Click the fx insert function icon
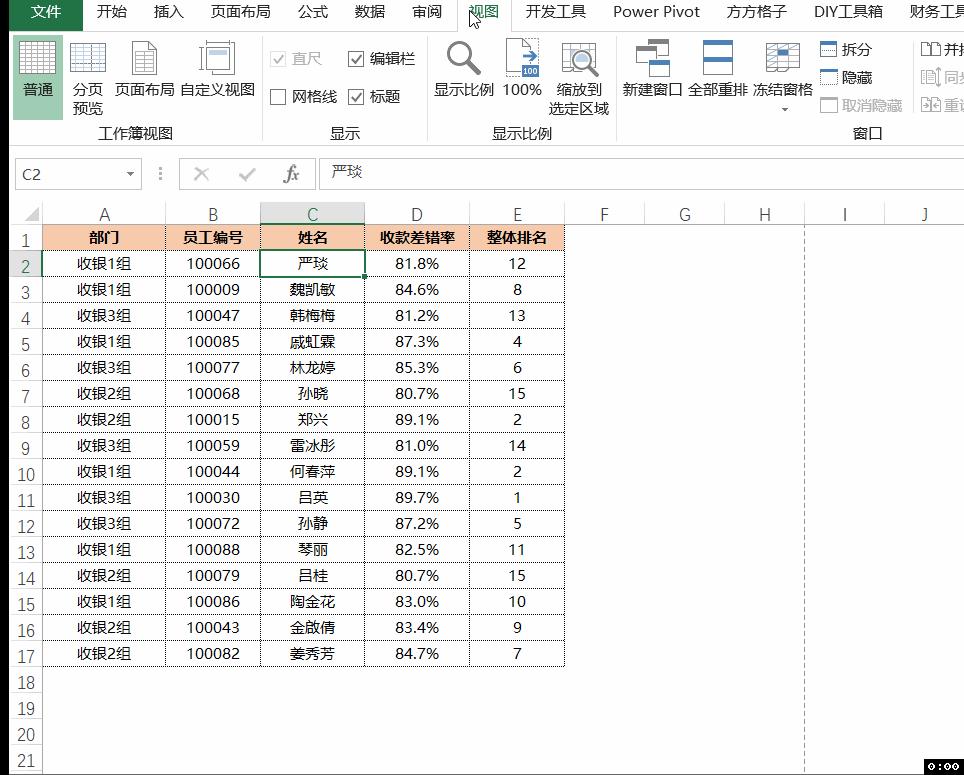This screenshot has width=964, height=775. pyautogui.click(x=291, y=175)
